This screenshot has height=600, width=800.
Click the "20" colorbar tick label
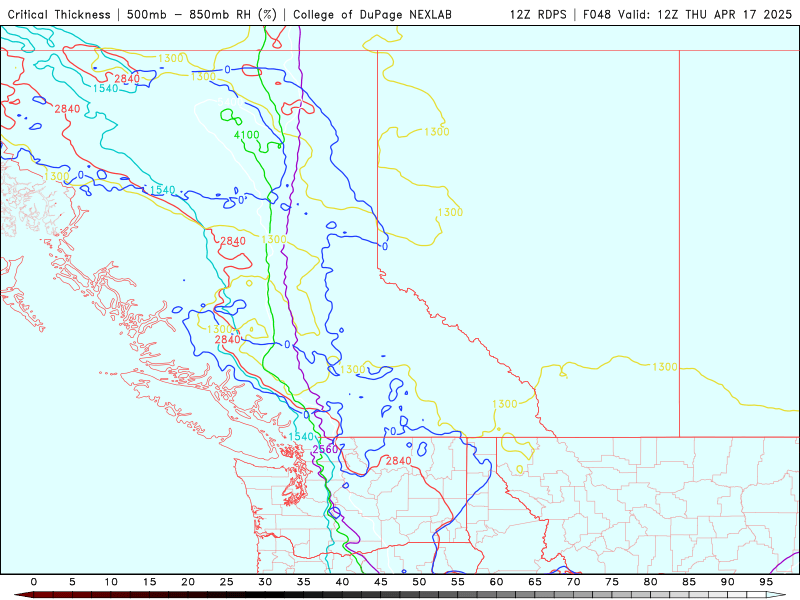click(x=188, y=582)
